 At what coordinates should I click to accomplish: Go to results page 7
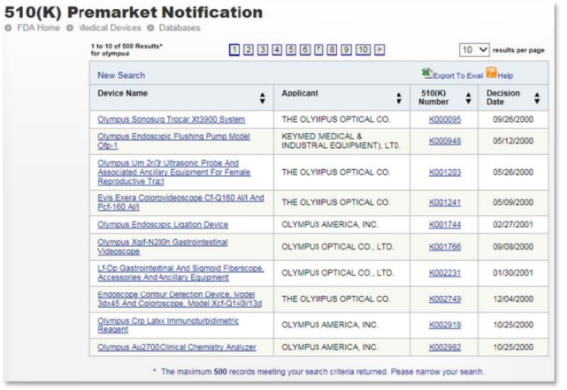click(318, 50)
